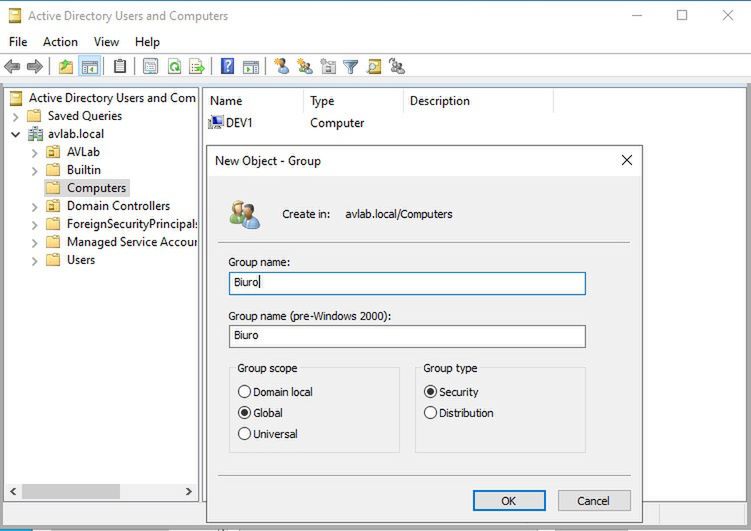Click the Refresh toolbar icon
This screenshot has height=531, width=751.
[174, 67]
